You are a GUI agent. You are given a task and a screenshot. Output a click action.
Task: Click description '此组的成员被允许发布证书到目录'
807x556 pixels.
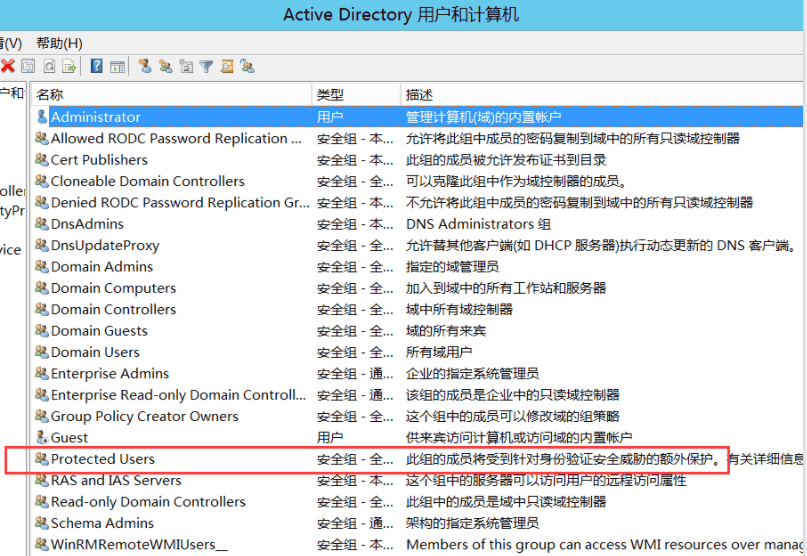(x=506, y=160)
